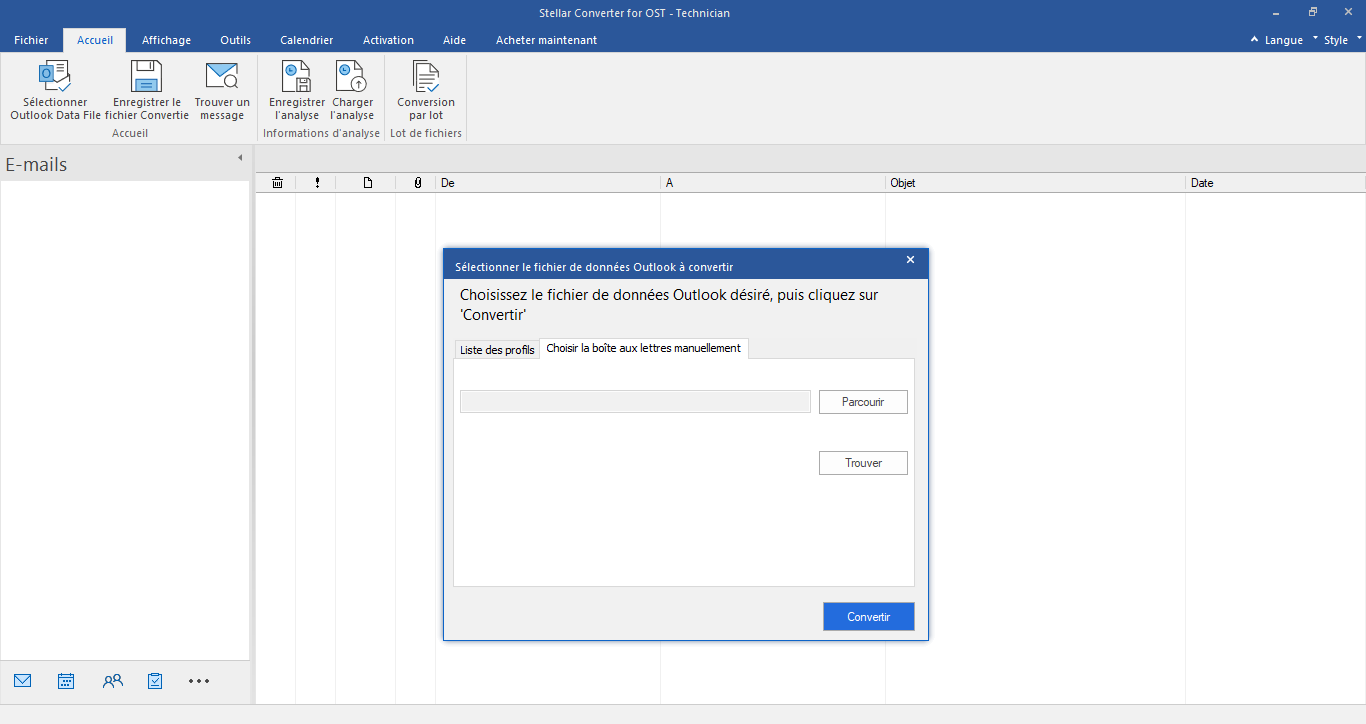The height and width of the screenshot is (724, 1366).
Task: Switch to Liste des profils tab
Action: [x=497, y=350]
